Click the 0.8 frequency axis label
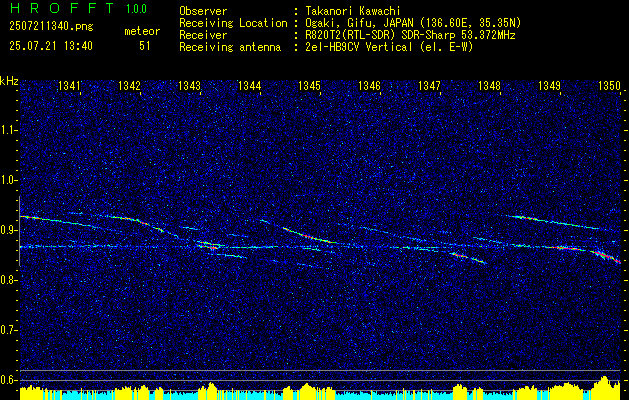This screenshot has height=400, width=629. tap(8, 280)
